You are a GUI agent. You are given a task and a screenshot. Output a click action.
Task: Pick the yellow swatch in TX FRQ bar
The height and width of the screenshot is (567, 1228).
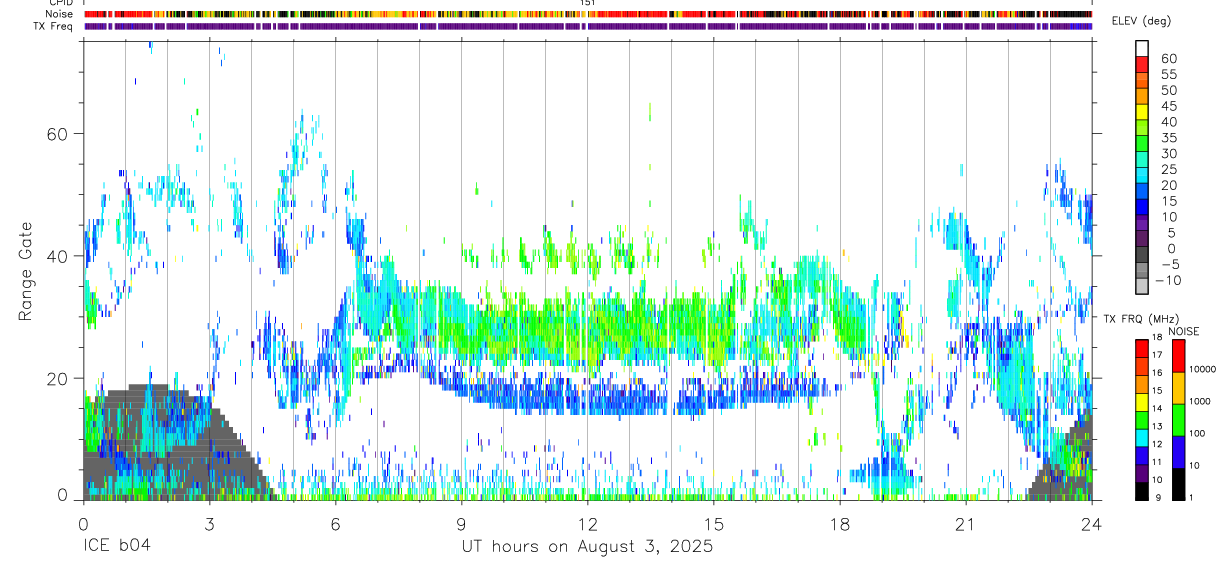pos(1141,402)
